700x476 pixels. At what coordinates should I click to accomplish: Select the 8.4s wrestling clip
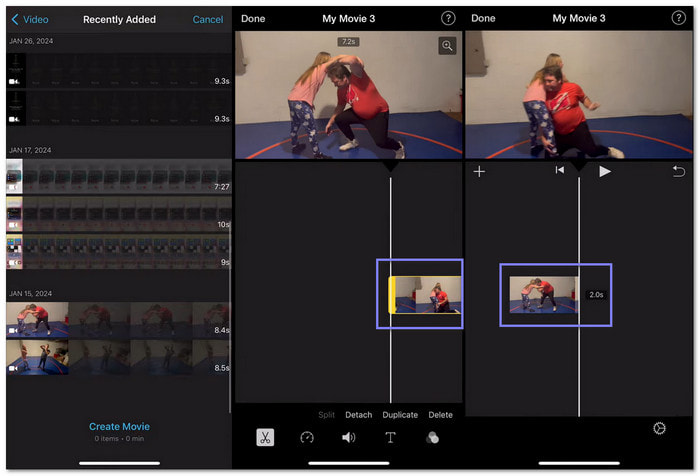pyautogui.click(x=119, y=320)
